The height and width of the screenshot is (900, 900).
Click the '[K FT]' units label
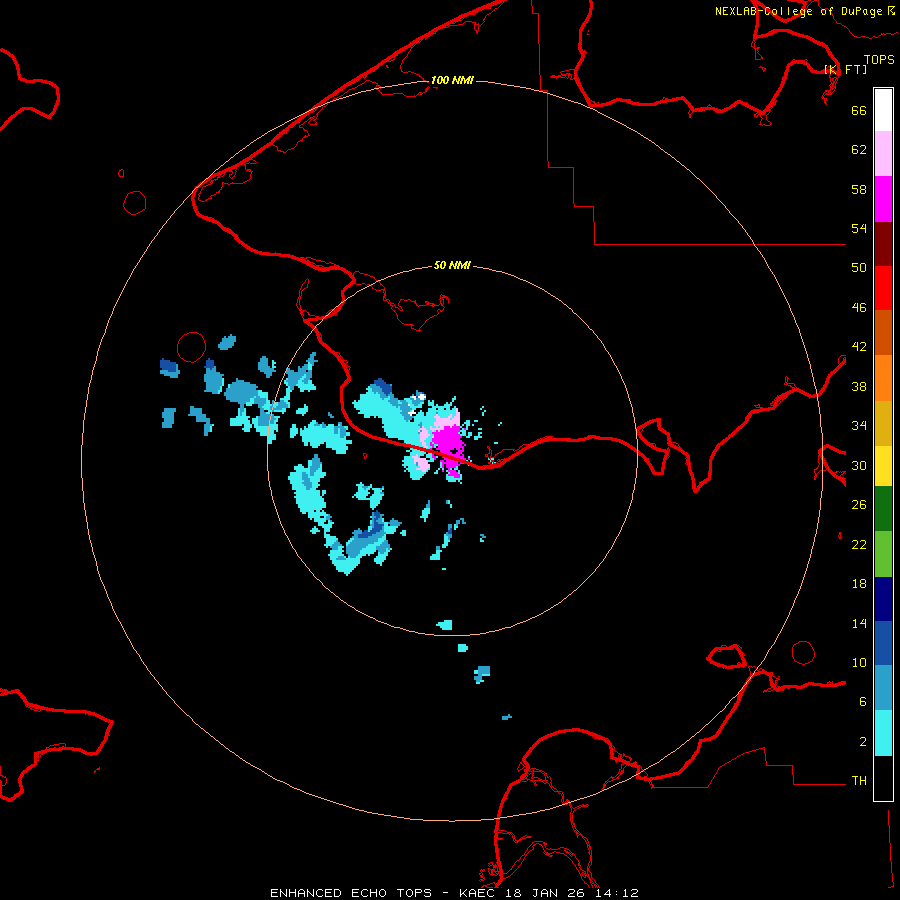(845, 69)
